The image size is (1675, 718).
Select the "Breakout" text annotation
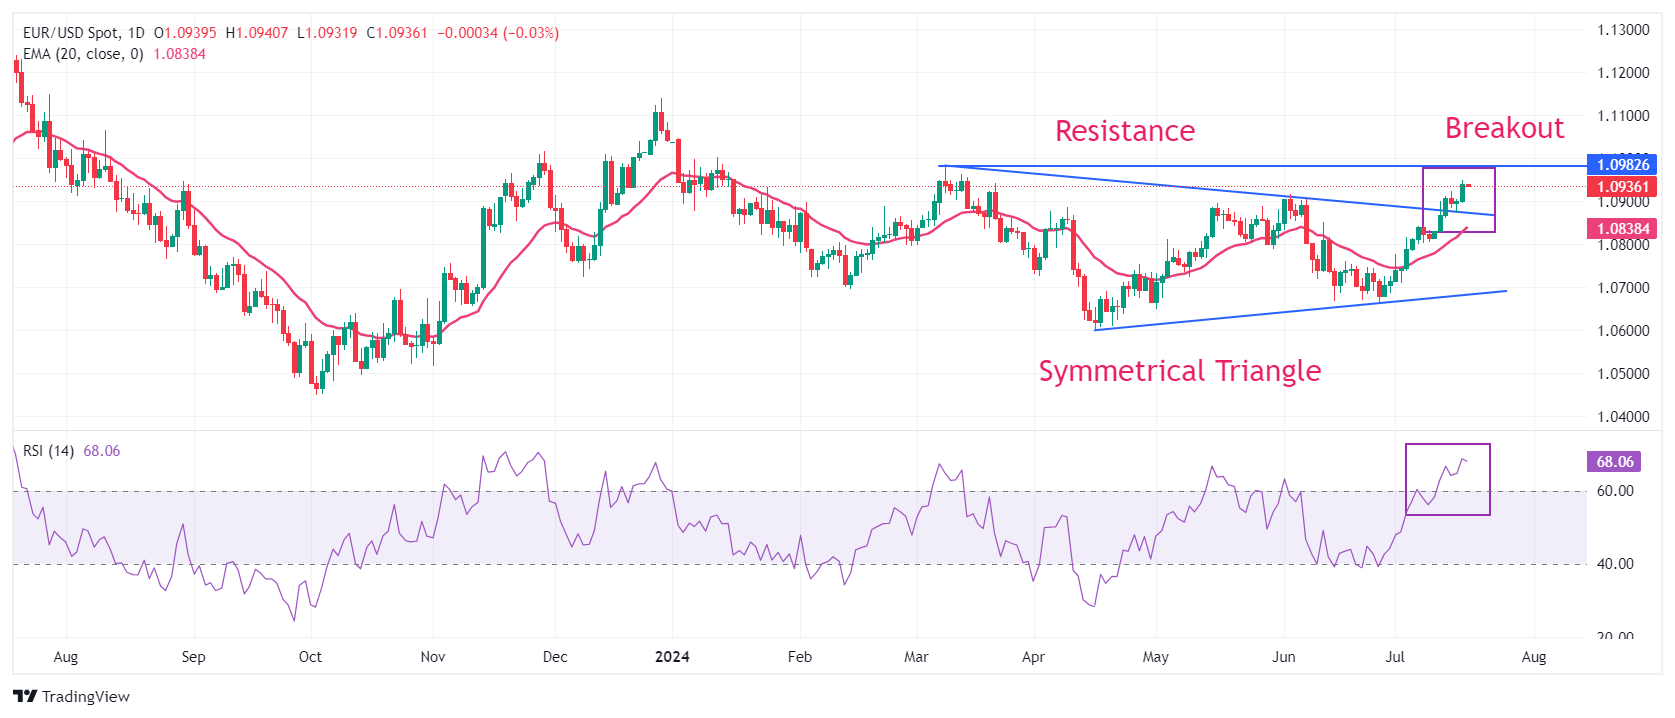coord(1504,128)
